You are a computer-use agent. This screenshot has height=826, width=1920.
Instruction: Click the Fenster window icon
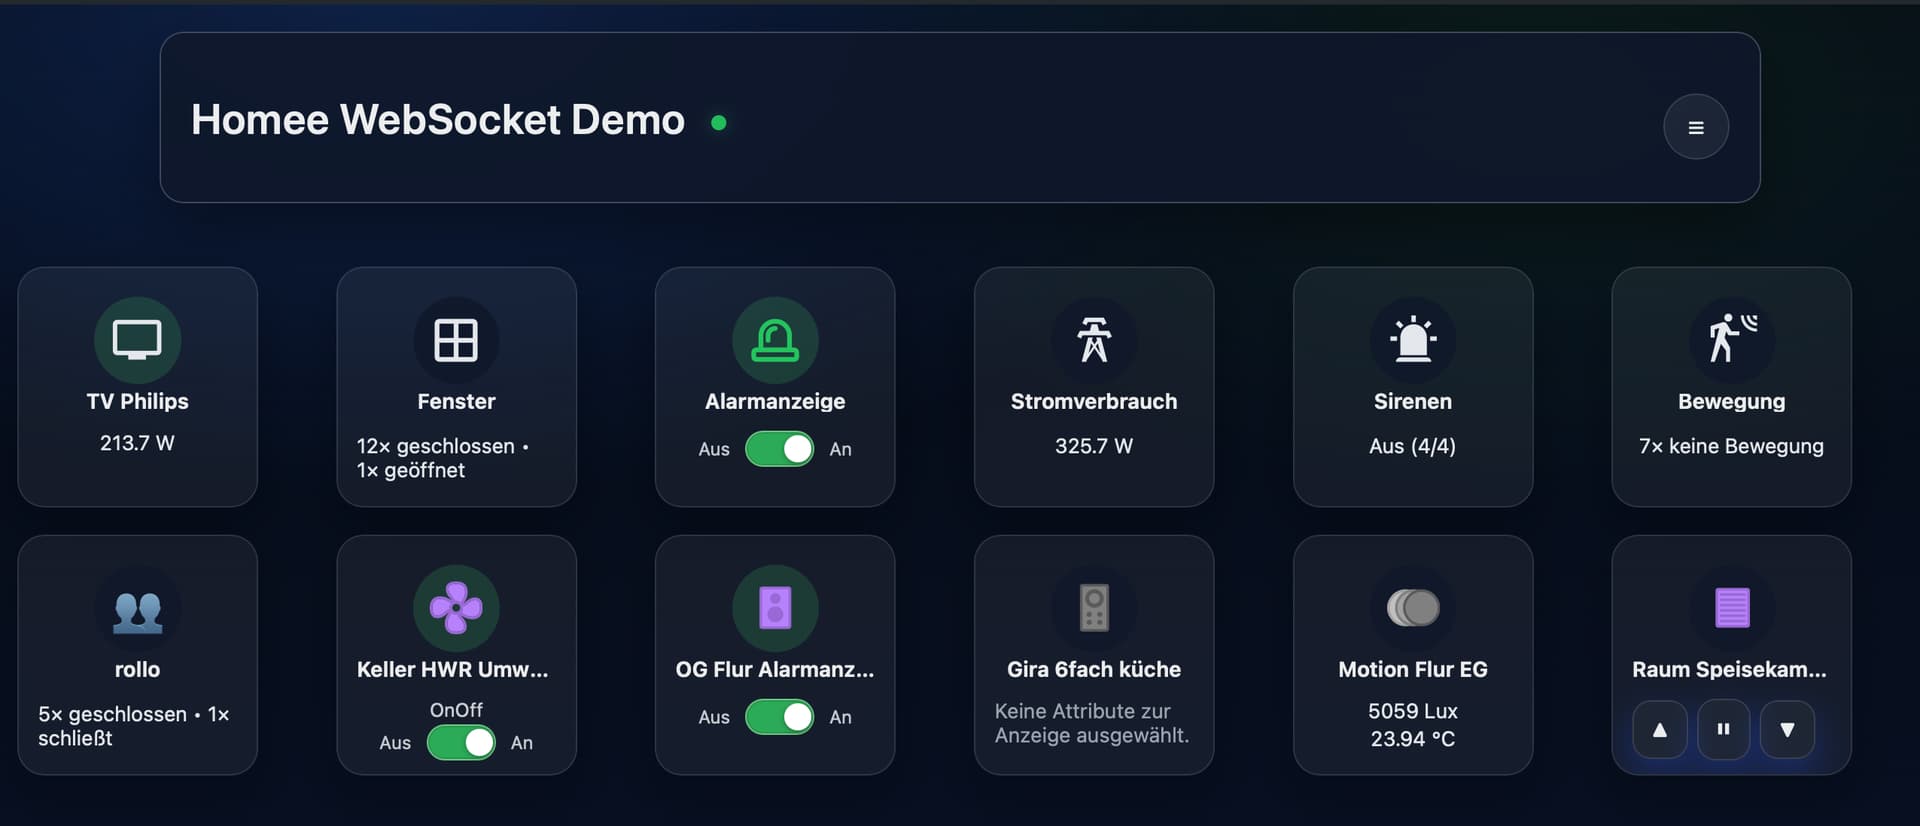point(456,340)
